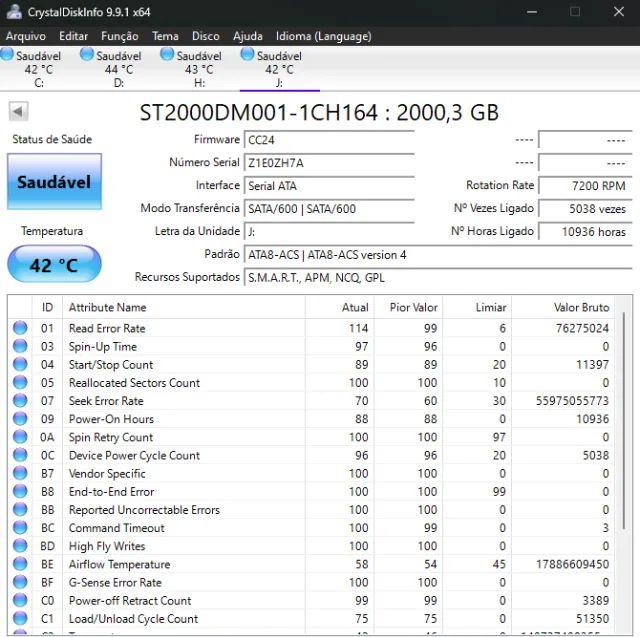Open the Ajuda menu
Image resolution: width=640 pixels, height=637 pixels.
(247, 36)
